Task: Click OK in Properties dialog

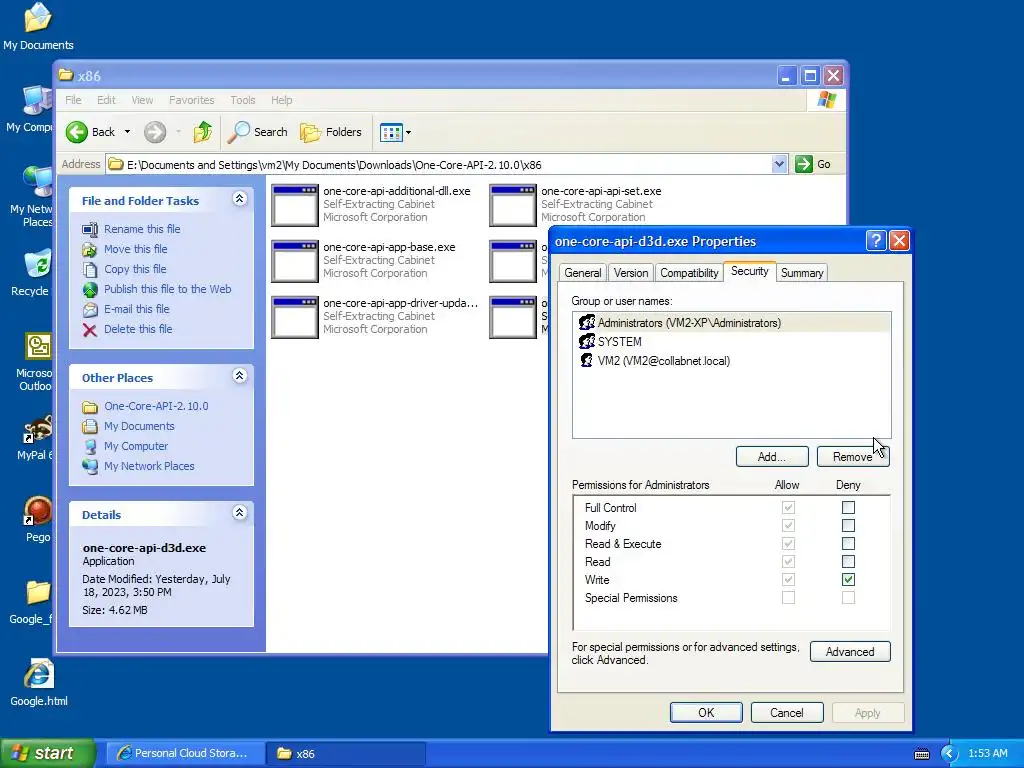Action: tap(706, 712)
